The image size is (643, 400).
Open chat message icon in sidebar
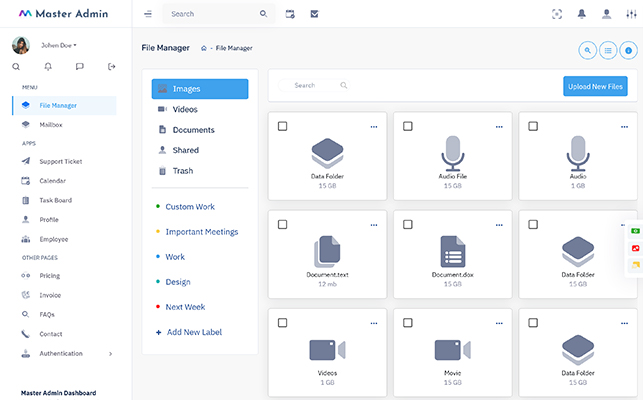[x=79, y=67]
